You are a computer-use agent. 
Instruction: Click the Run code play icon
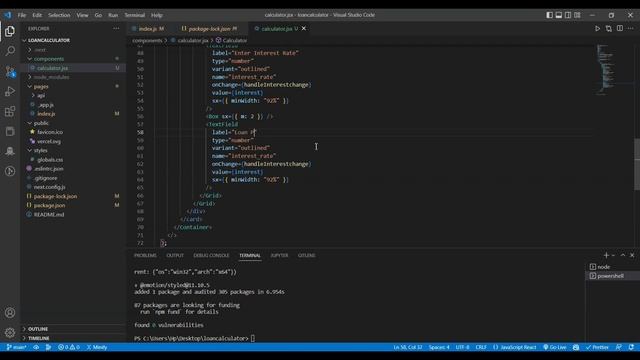click(597, 29)
